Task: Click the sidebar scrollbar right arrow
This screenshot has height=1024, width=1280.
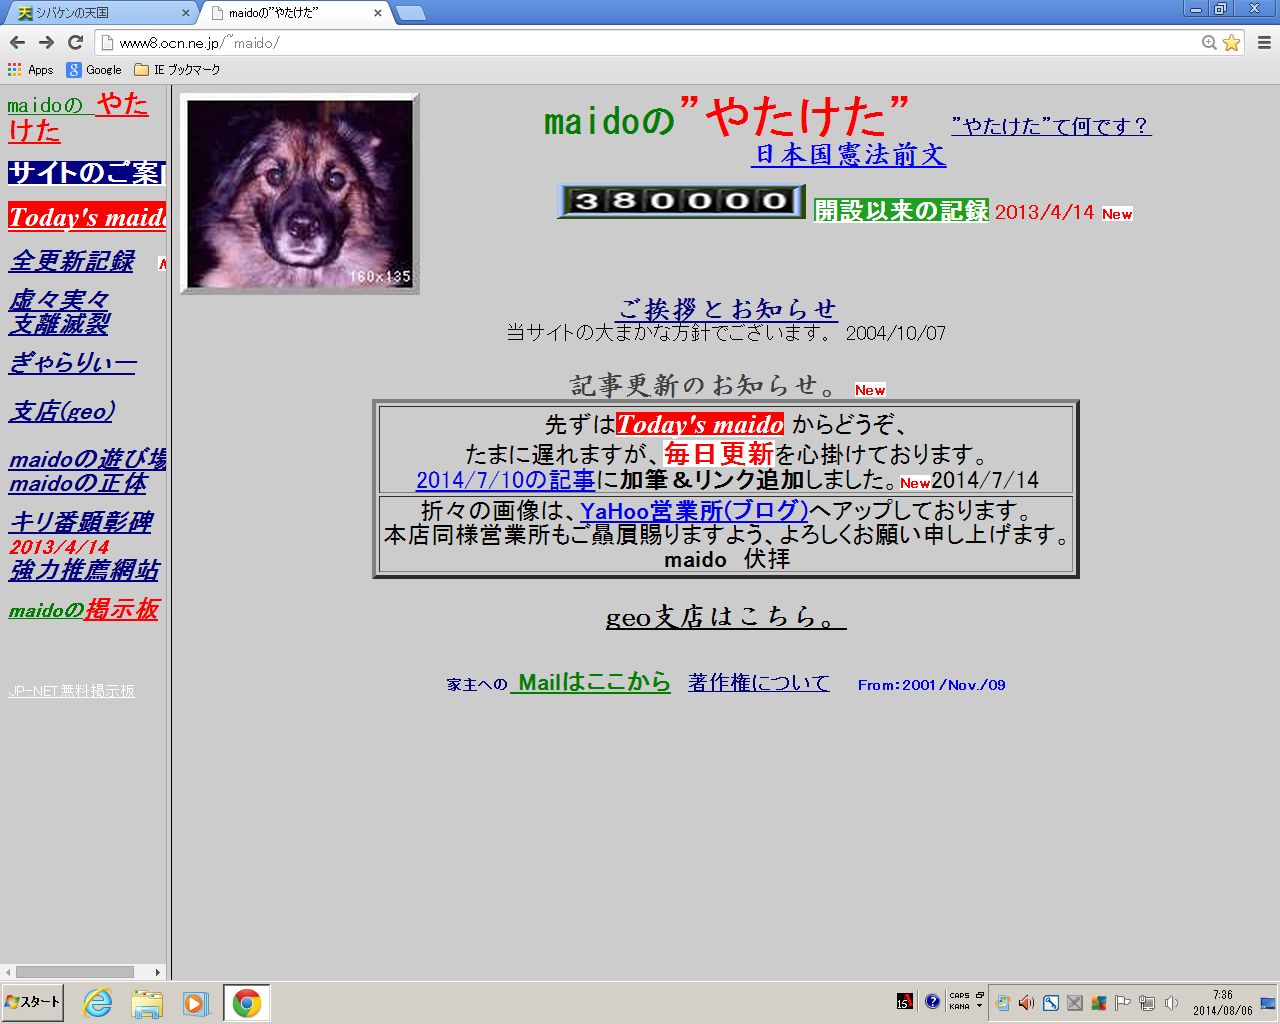Action: (x=157, y=972)
